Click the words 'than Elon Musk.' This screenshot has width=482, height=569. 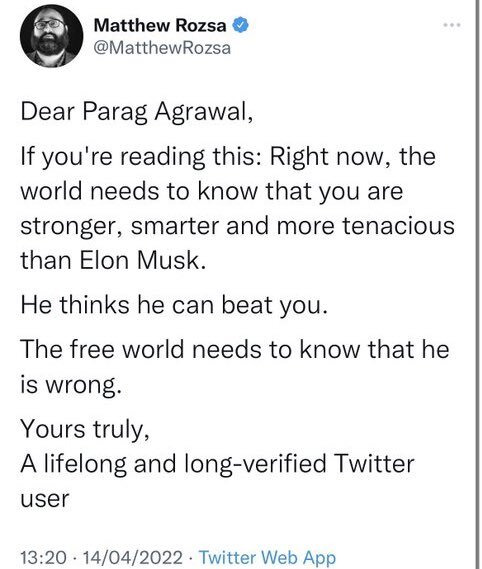(113, 260)
